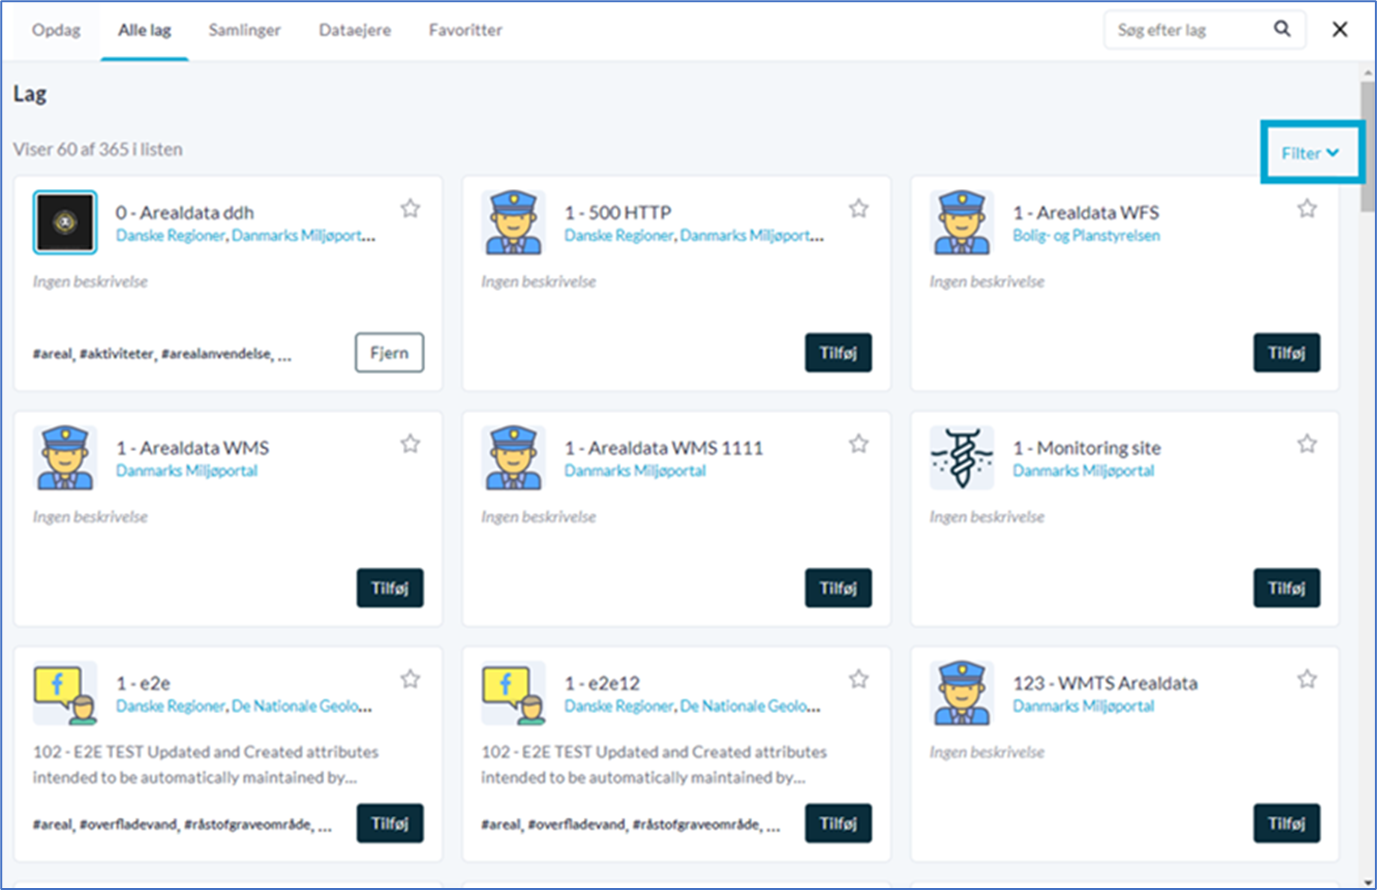Click the officer avatar of 1 - Arealdata WMS
Viewport: 1377px width, 890px height.
(65, 457)
